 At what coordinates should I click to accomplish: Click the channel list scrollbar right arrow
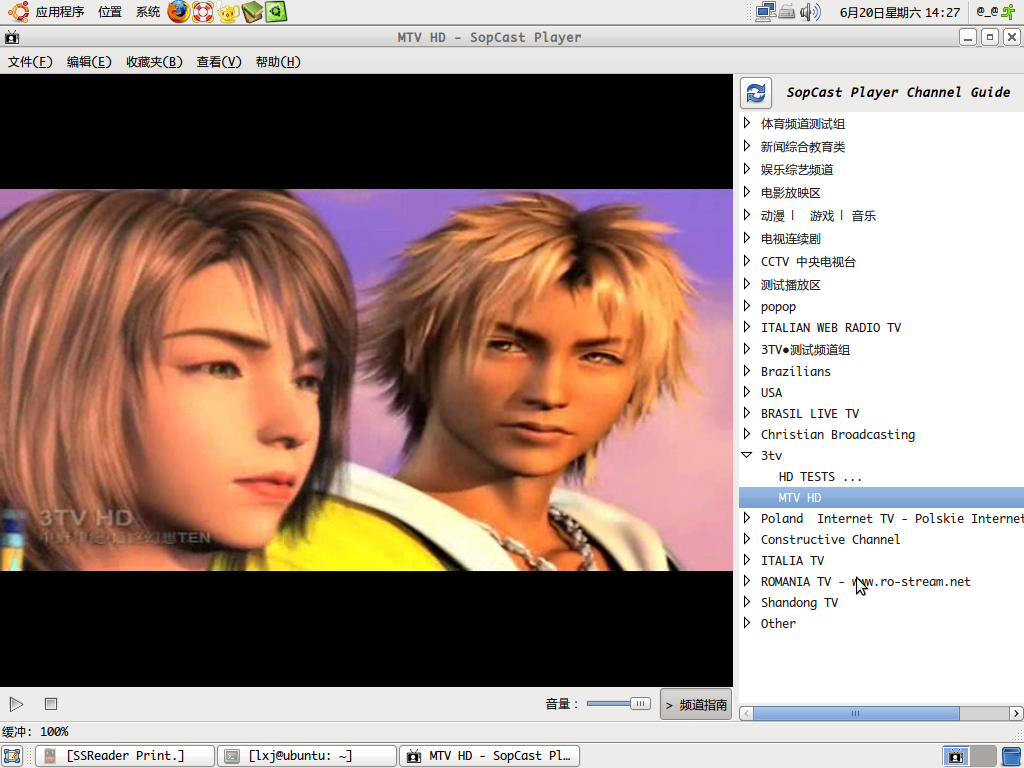click(x=1016, y=713)
